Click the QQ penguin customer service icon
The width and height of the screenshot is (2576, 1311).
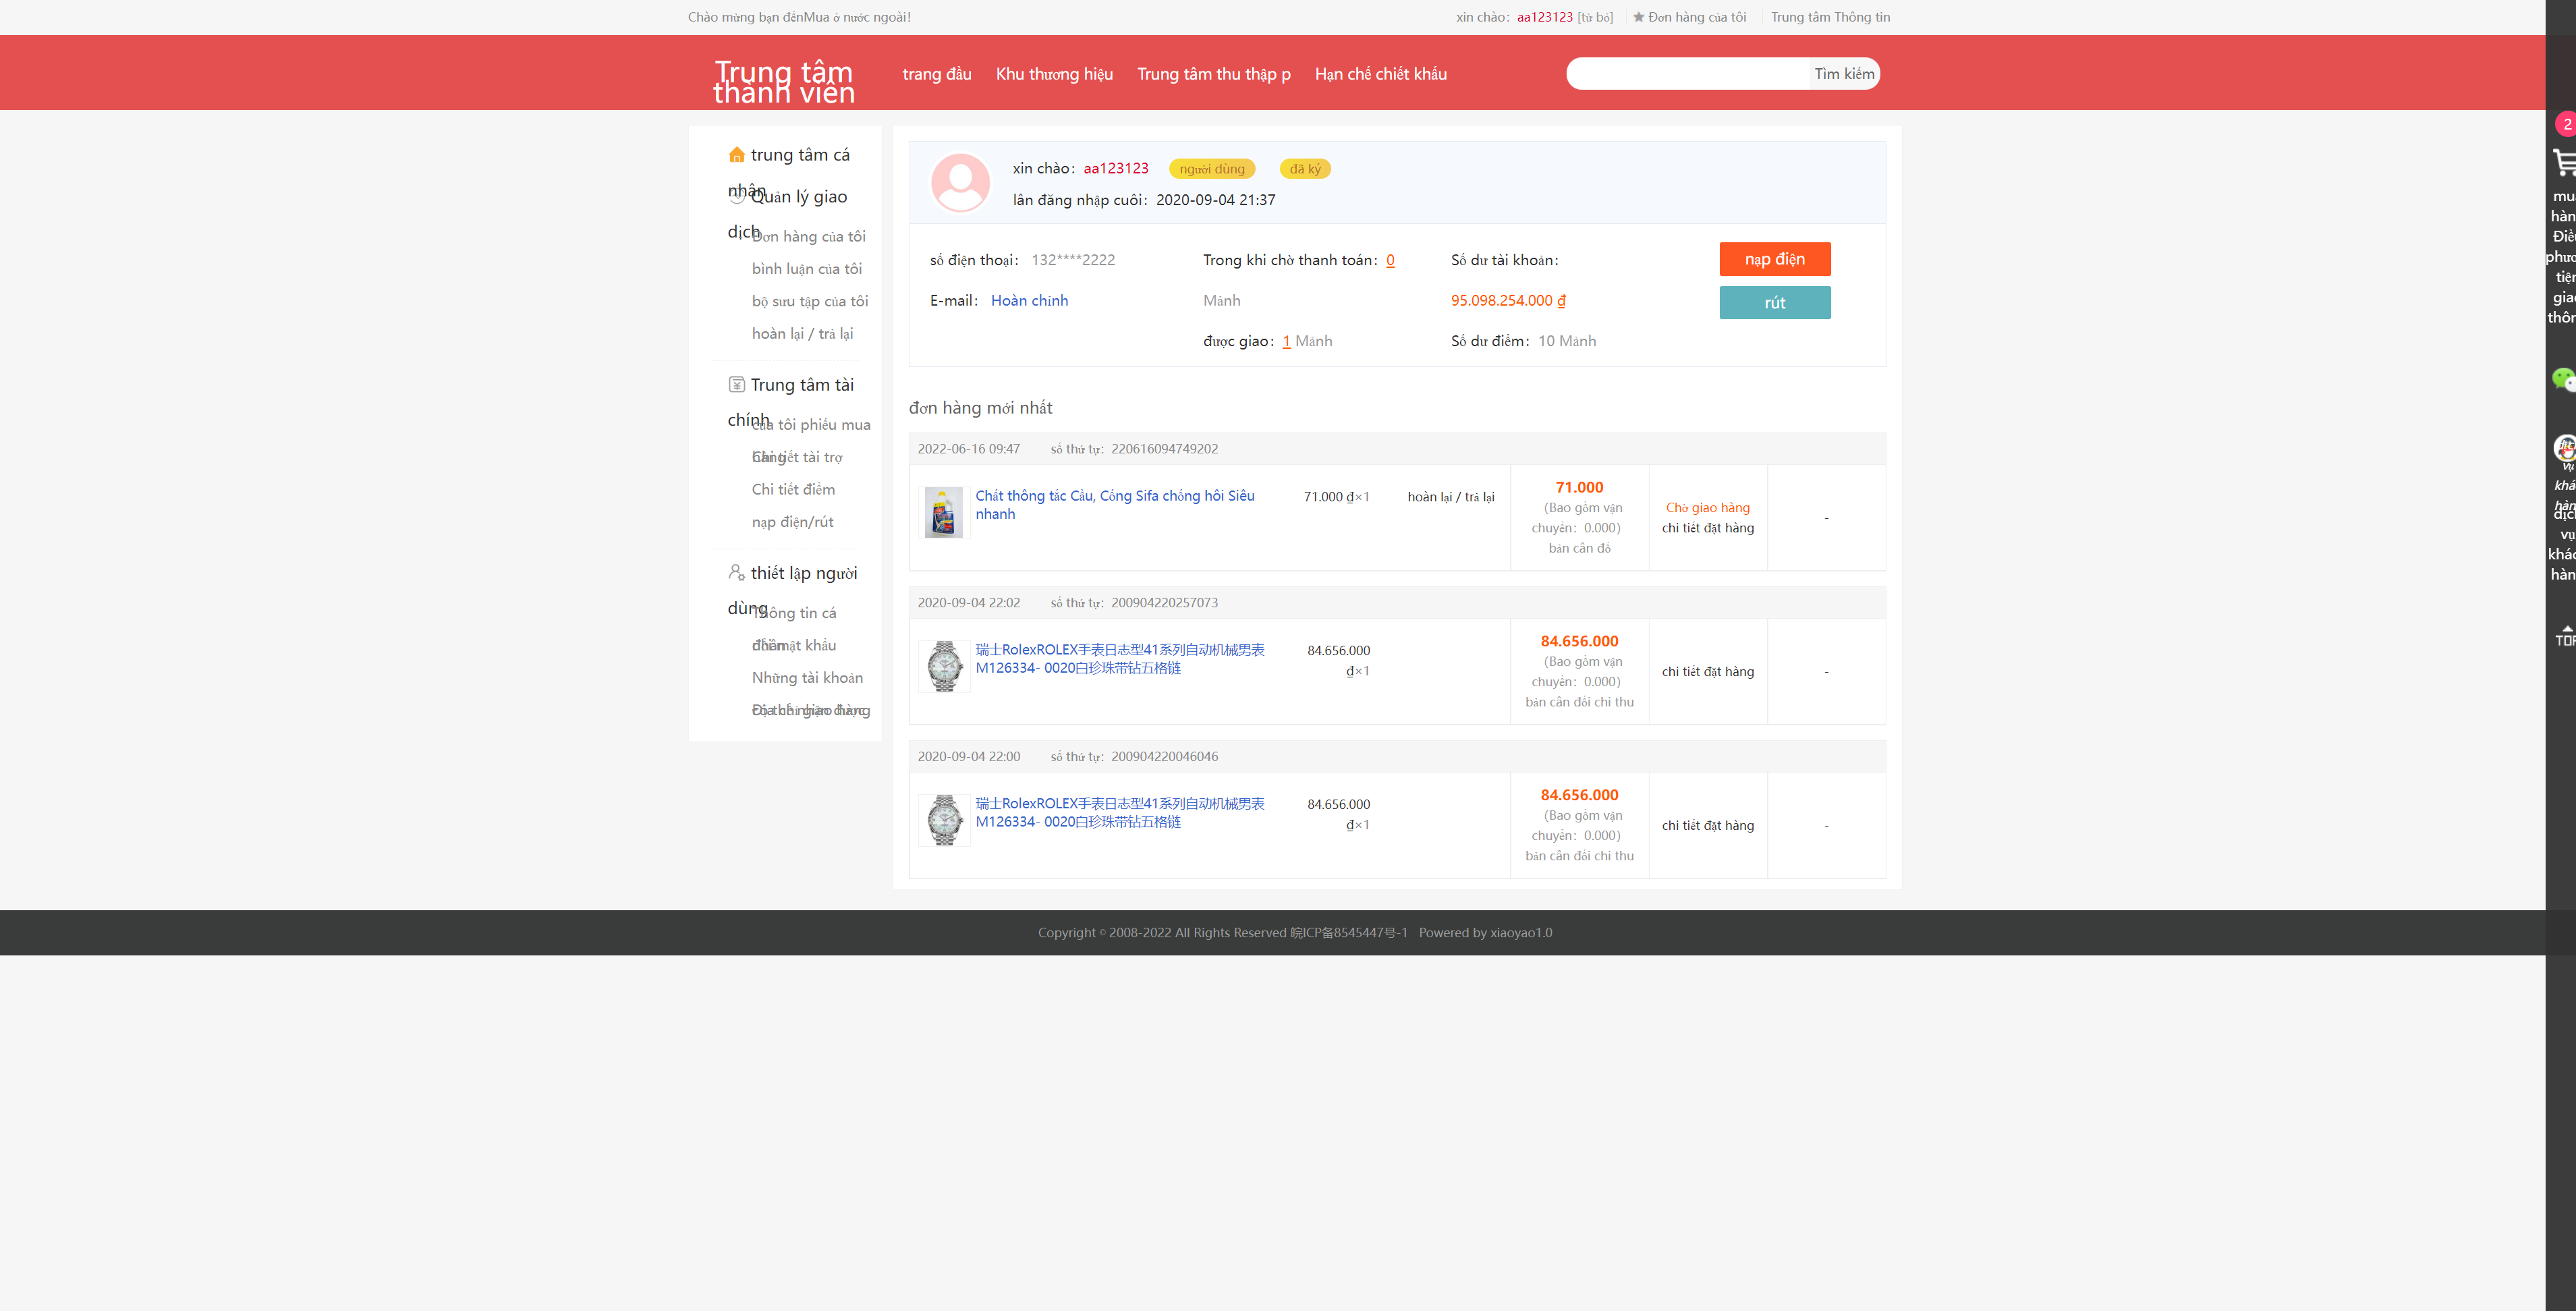pyautogui.click(x=2564, y=448)
